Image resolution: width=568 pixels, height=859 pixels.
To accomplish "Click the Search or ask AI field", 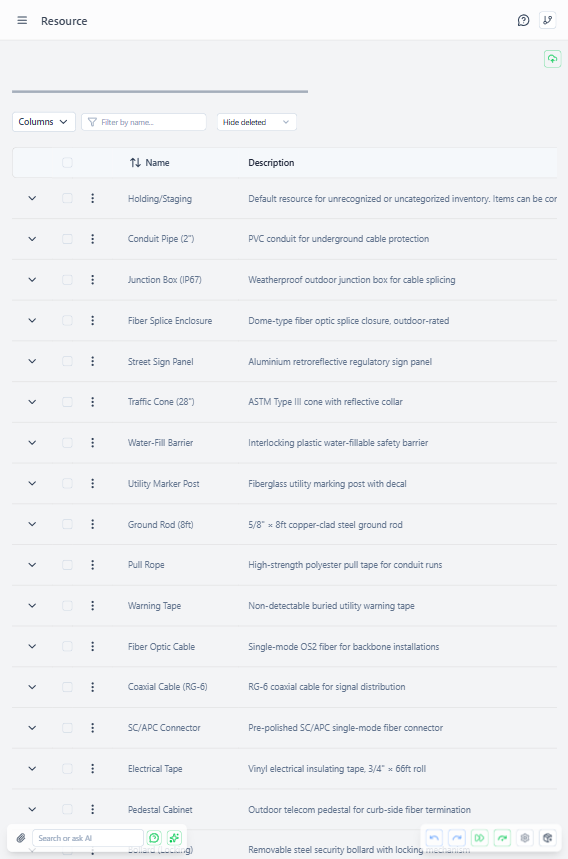I will coord(88,838).
